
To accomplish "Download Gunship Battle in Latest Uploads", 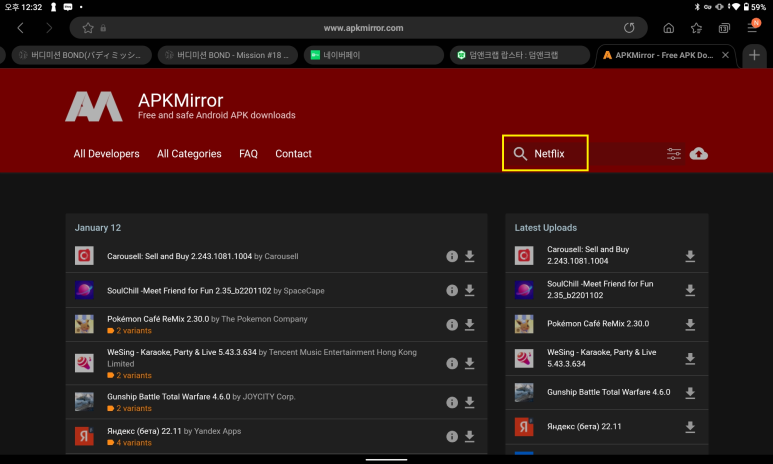I will [690, 393].
